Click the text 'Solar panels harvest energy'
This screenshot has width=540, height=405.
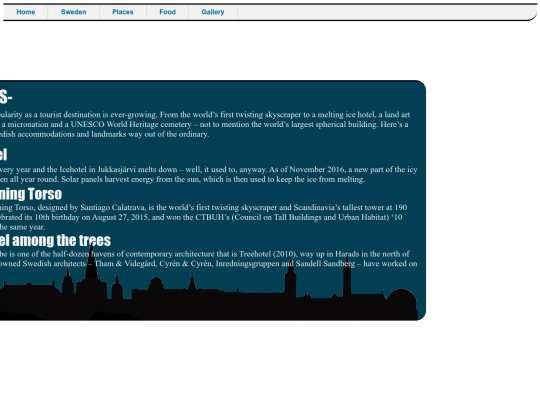(x=108, y=179)
